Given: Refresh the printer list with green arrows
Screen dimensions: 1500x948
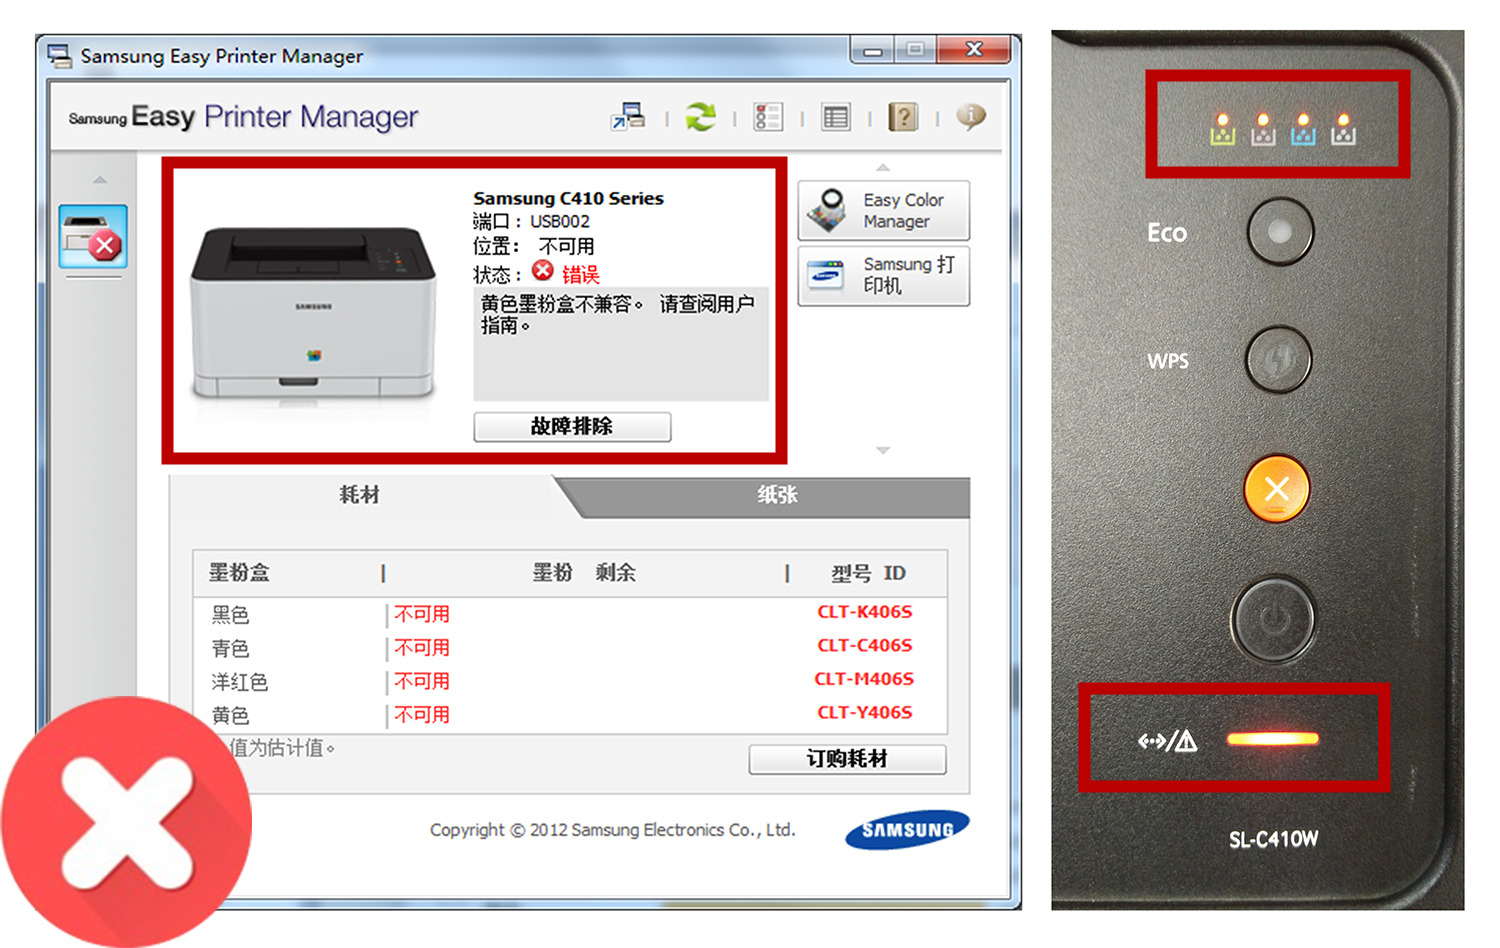Looking at the screenshot, I should 700,117.
